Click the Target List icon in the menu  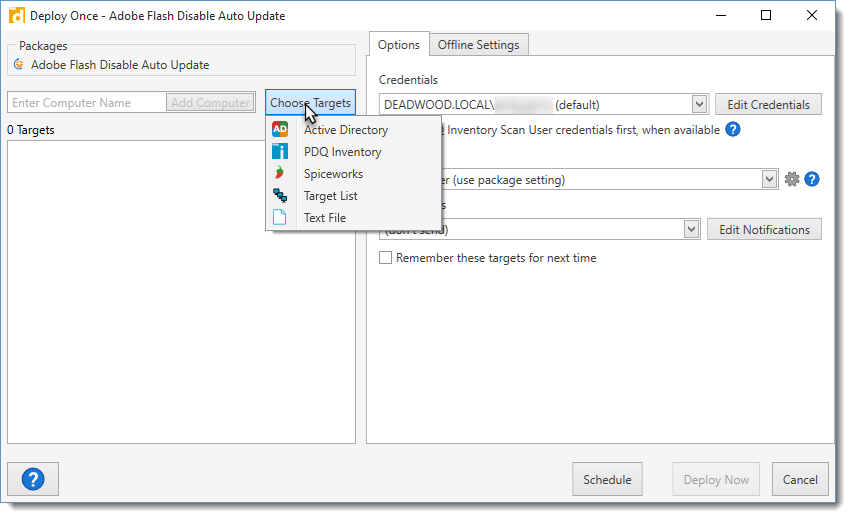[280, 196]
